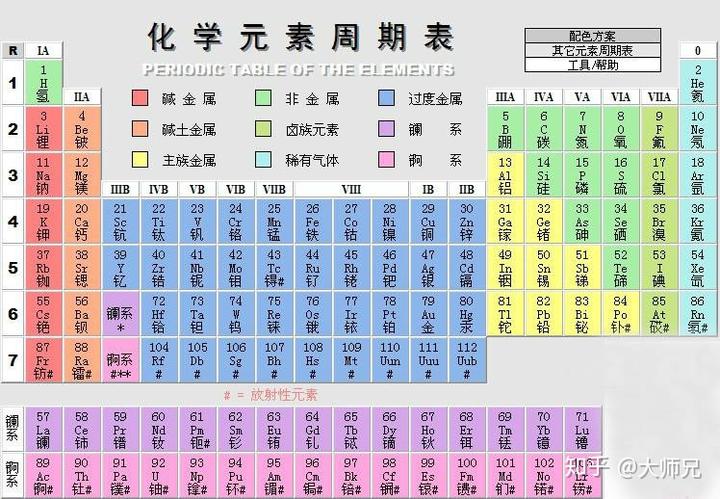Image resolution: width=720 pixels, height=499 pixels.
Task: Click the orange 碱土金属 legend swatch
Action: (140, 129)
